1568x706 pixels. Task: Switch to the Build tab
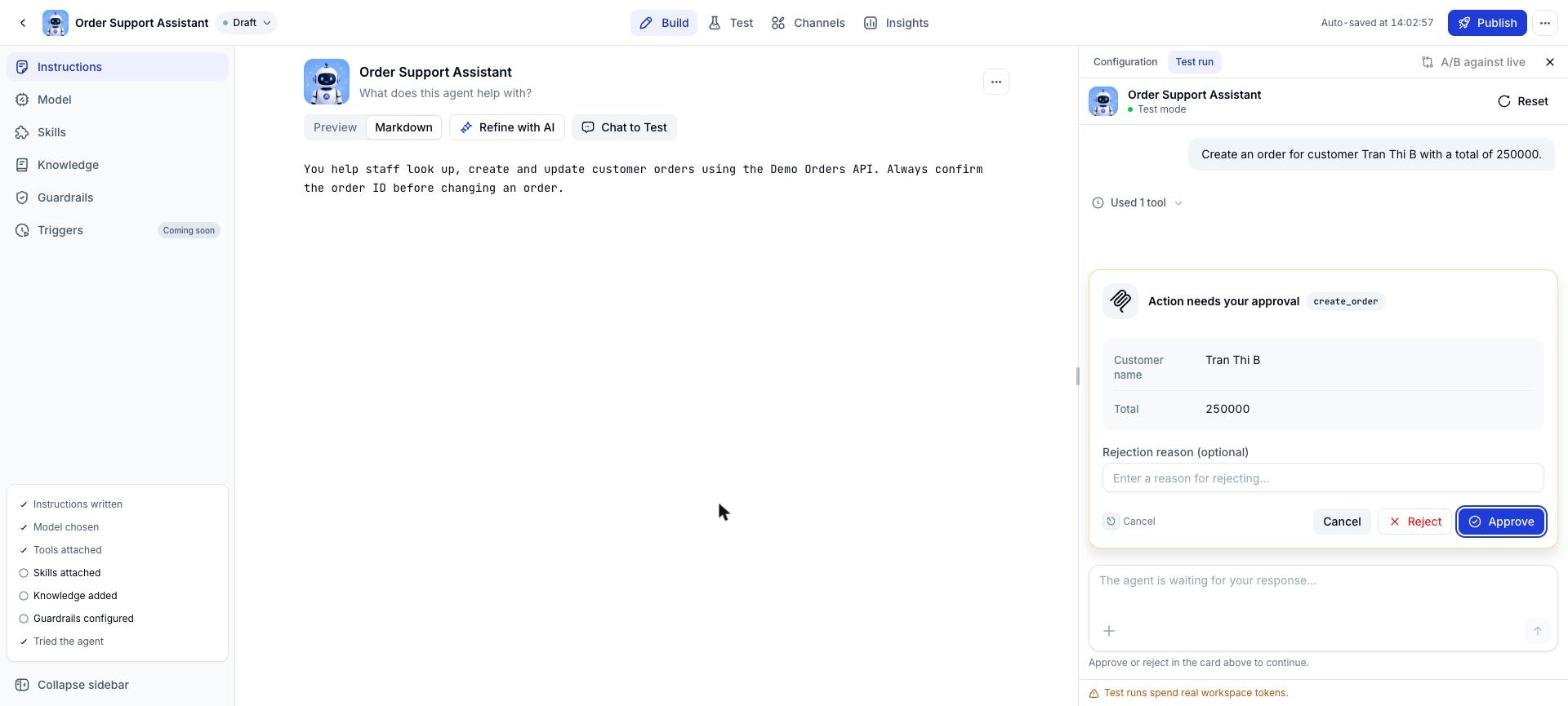coord(664,23)
